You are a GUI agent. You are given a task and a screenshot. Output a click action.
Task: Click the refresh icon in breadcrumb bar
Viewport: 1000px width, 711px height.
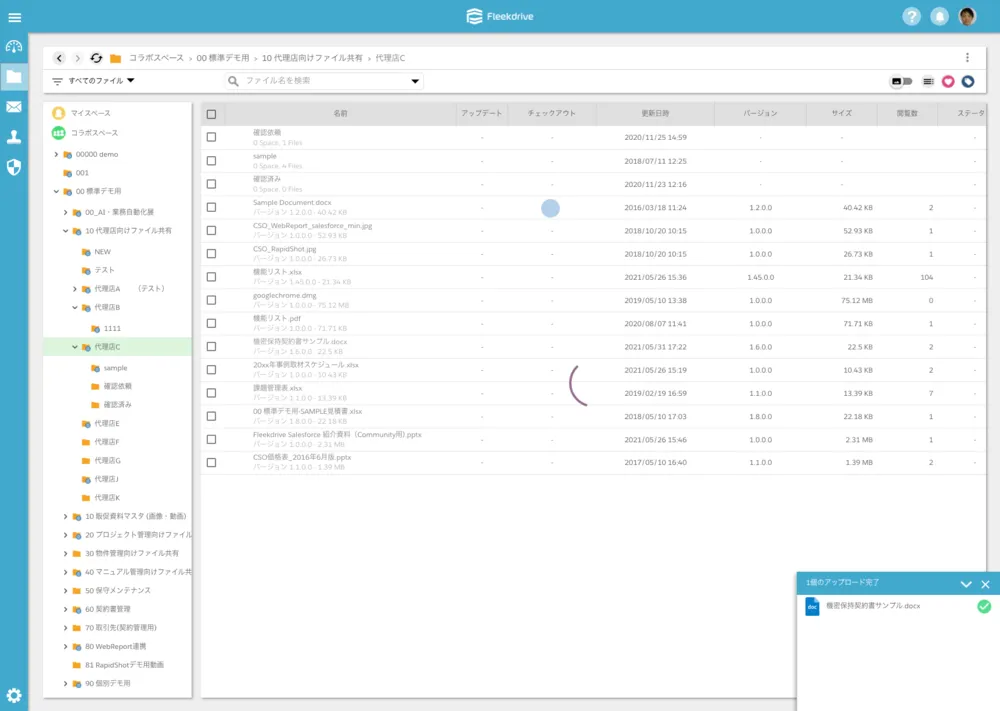96,58
